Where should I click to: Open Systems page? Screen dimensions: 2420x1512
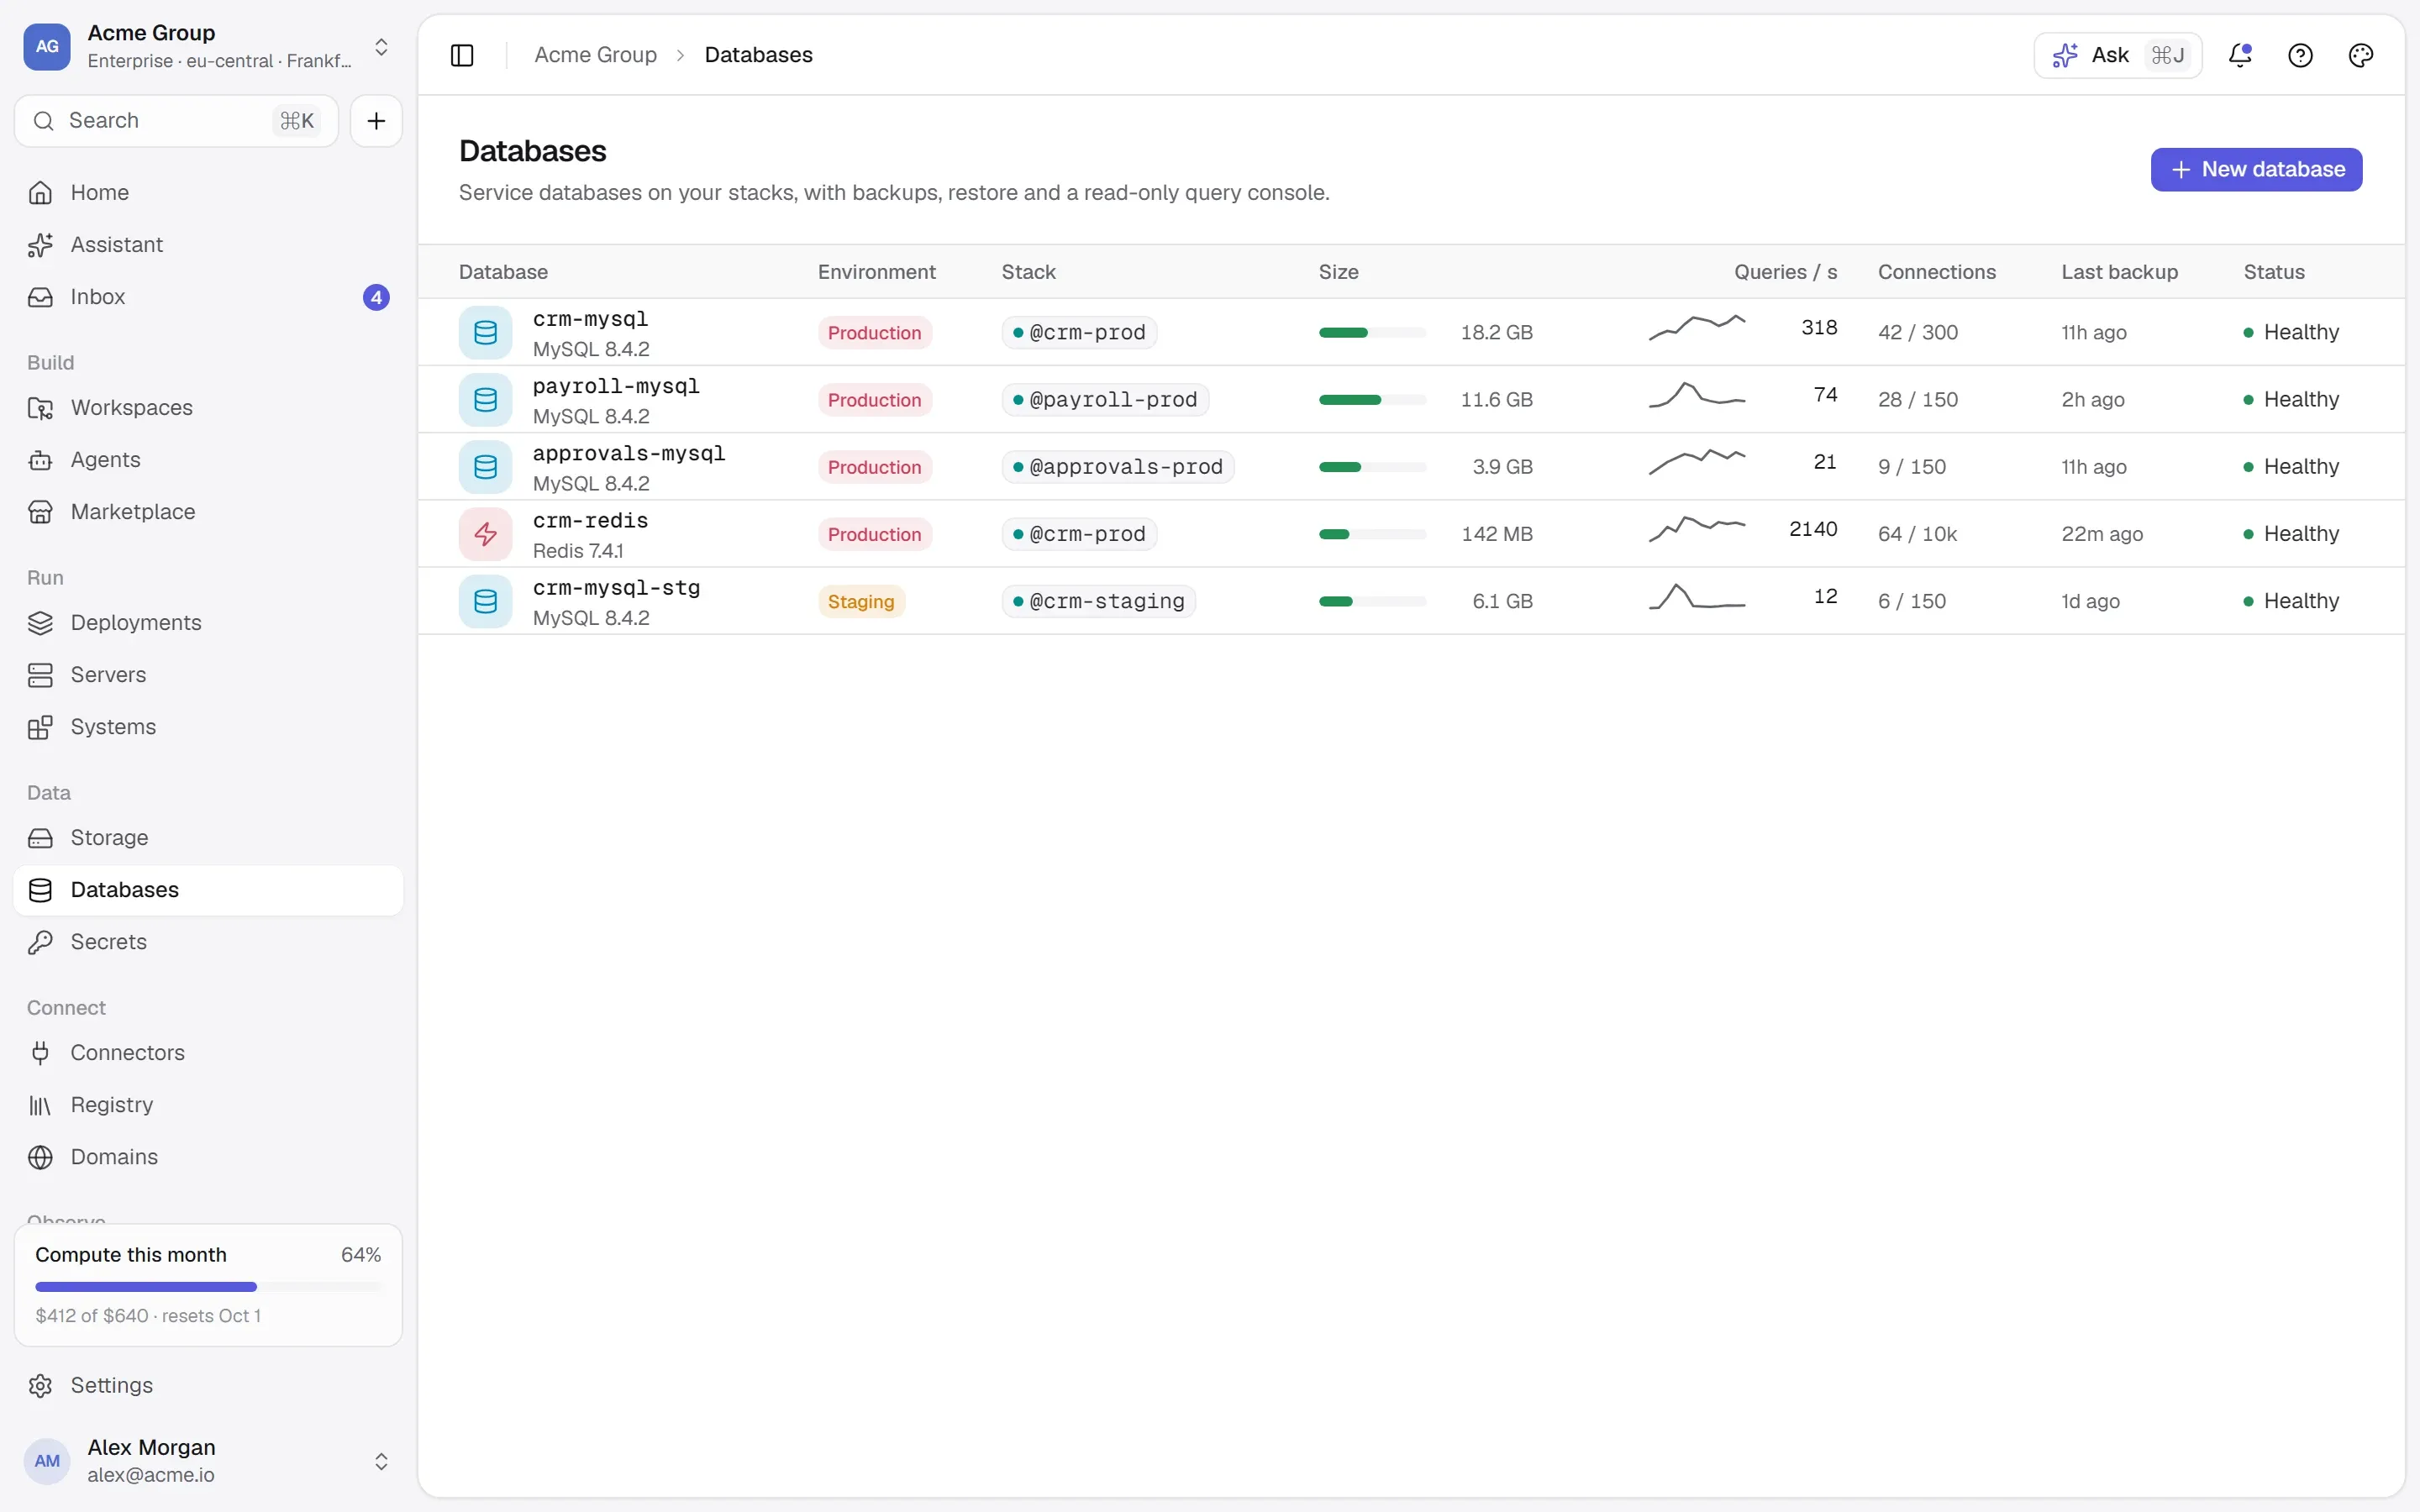click(x=208, y=727)
